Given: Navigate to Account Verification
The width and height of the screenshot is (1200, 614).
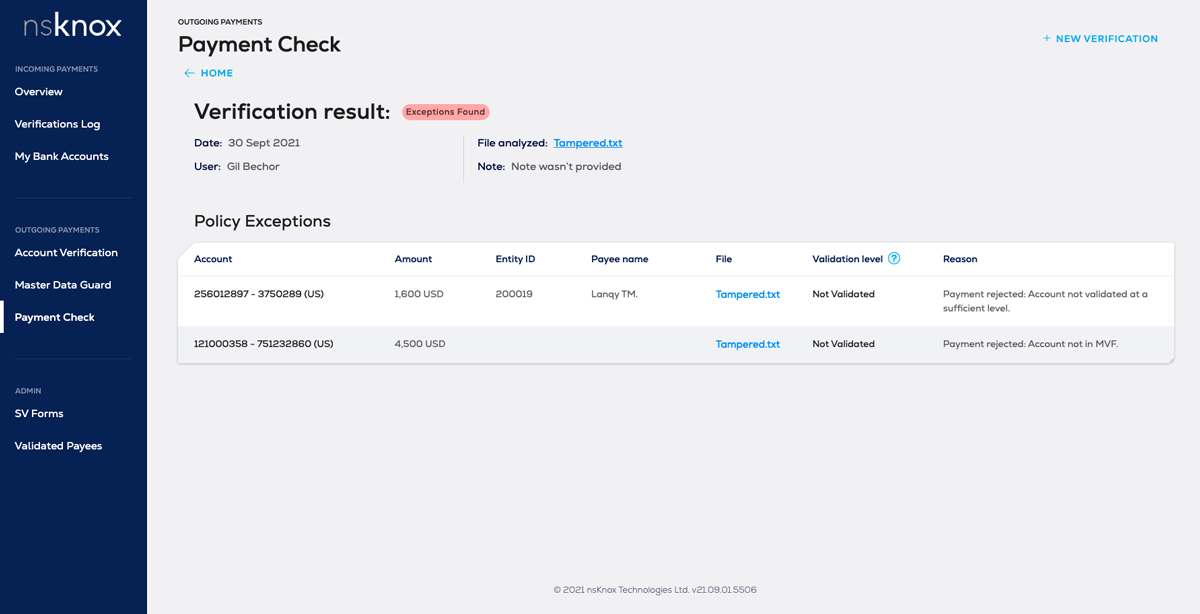Looking at the screenshot, I should click(x=66, y=253).
